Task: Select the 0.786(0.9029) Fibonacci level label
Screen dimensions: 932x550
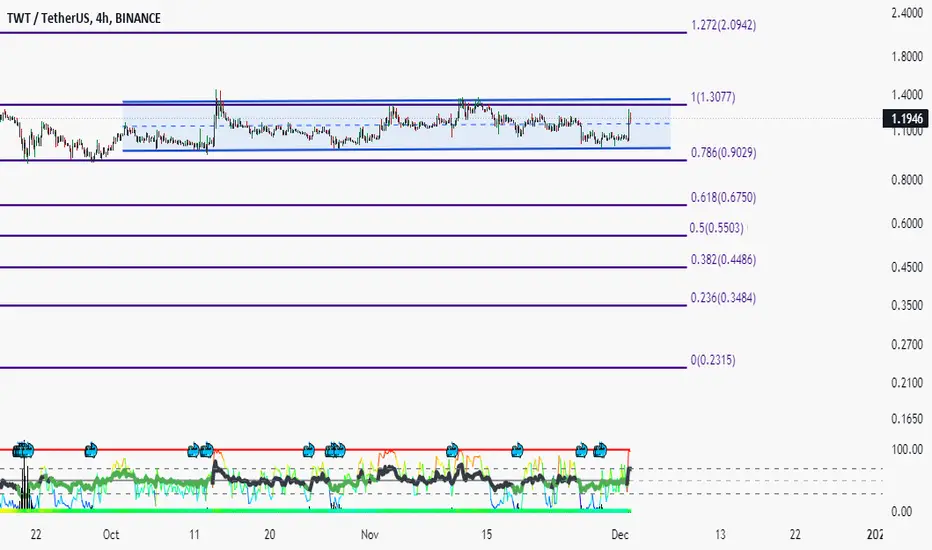Action: pyautogui.click(x=723, y=153)
